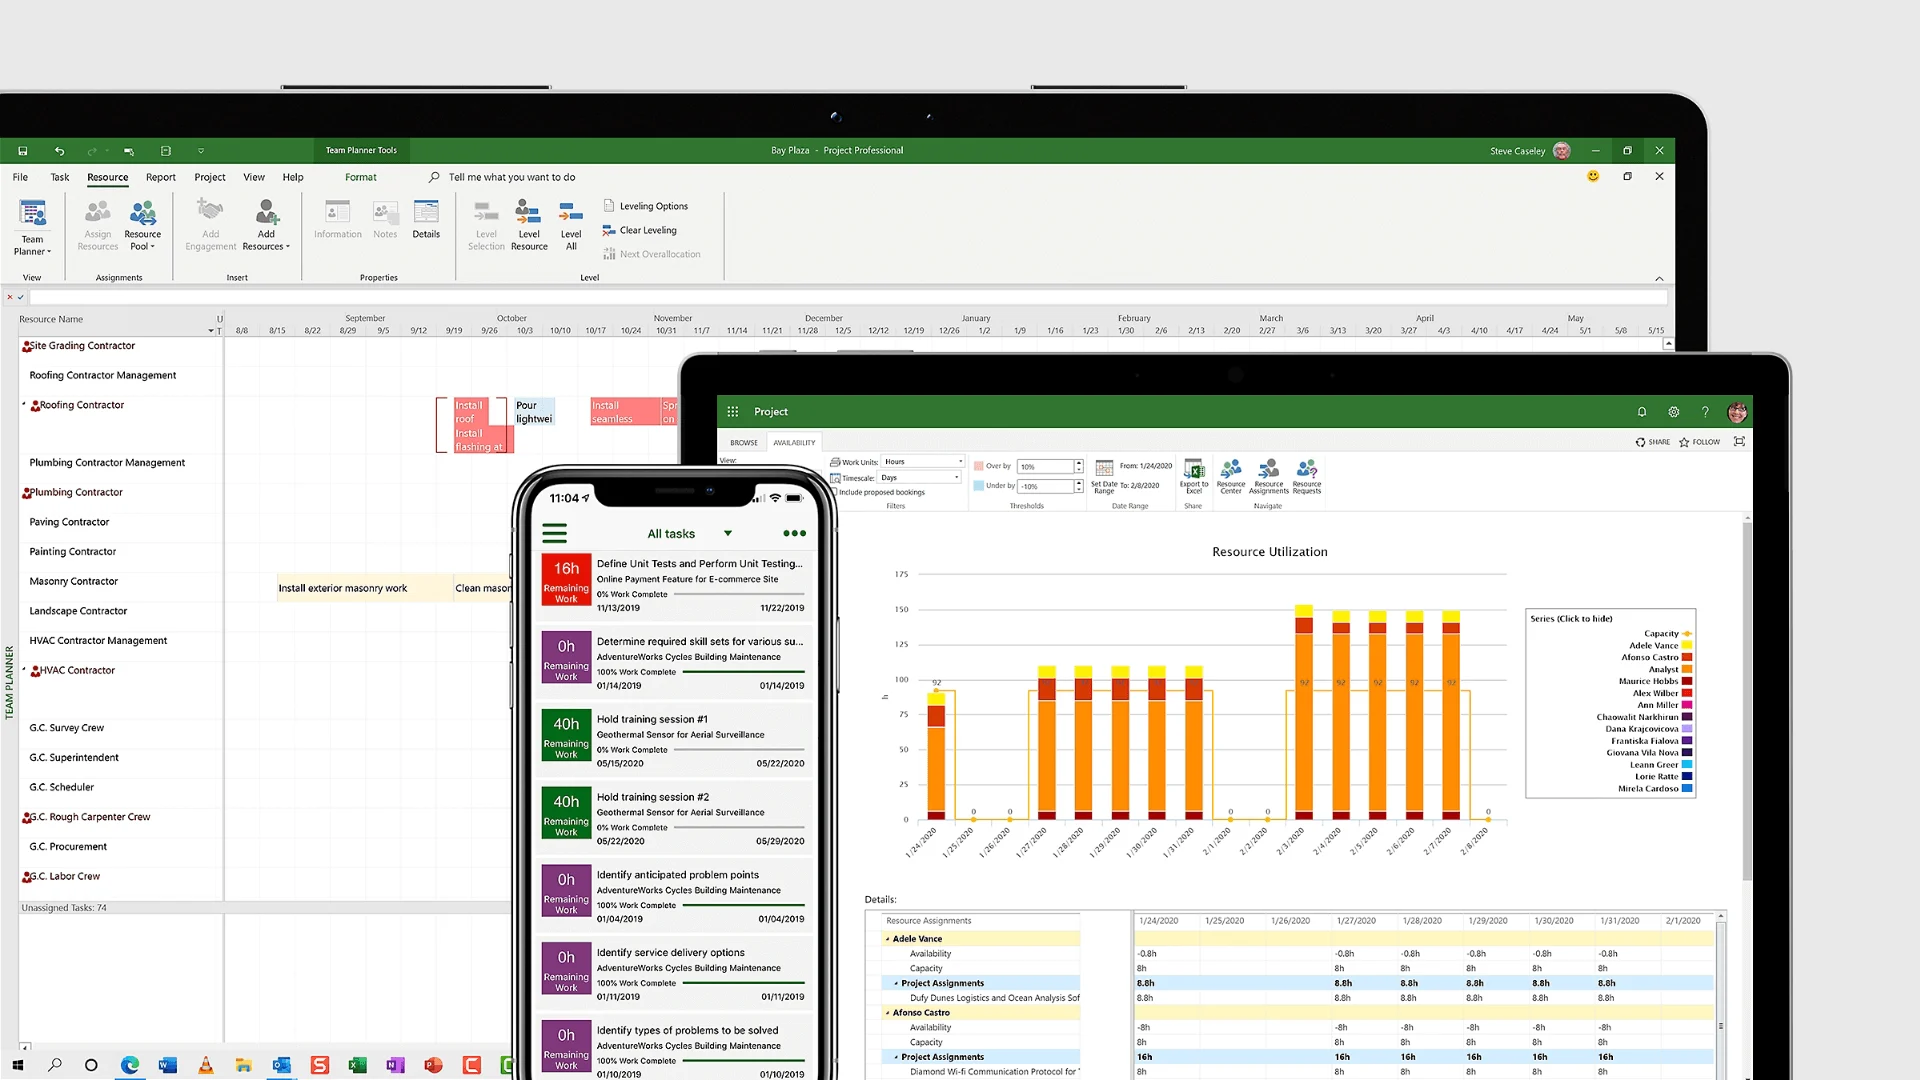Open three-dot more options on phone
The width and height of the screenshot is (1920, 1080).
click(x=794, y=533)
